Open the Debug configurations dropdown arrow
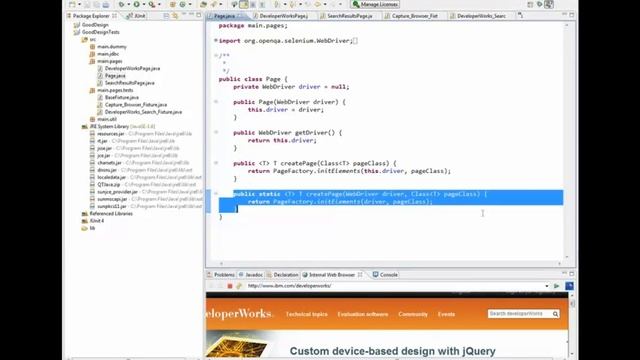The image size is (640, 360). pyautogui.click(x=128, y=4)
